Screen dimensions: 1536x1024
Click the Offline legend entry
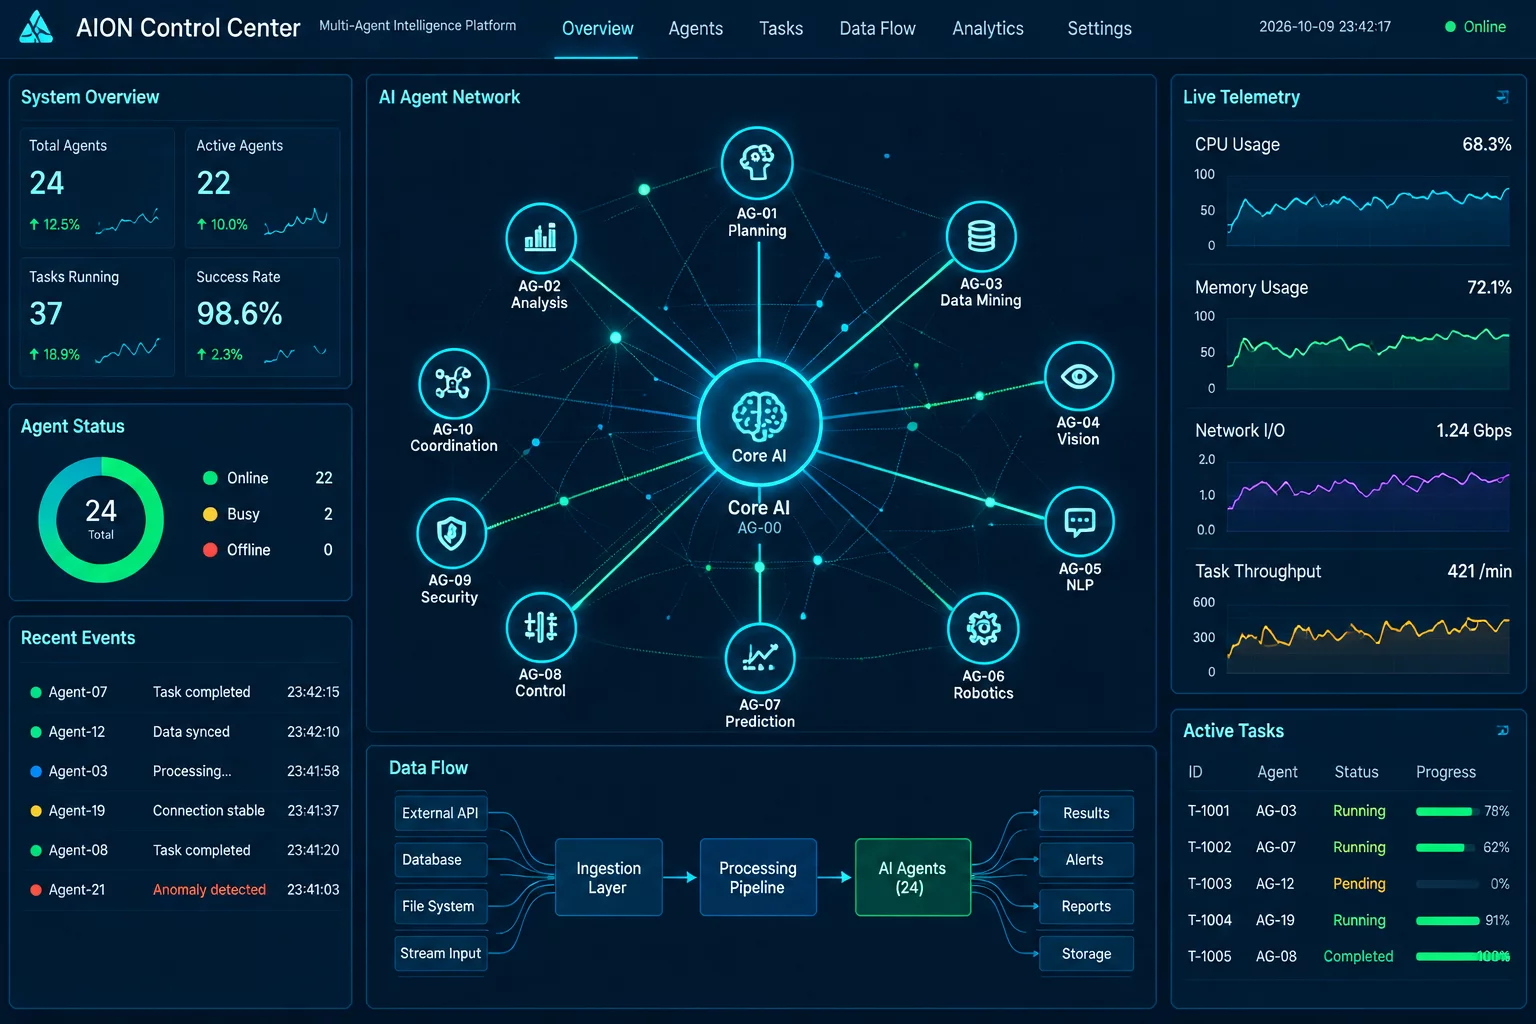click(x=268, y=550)
